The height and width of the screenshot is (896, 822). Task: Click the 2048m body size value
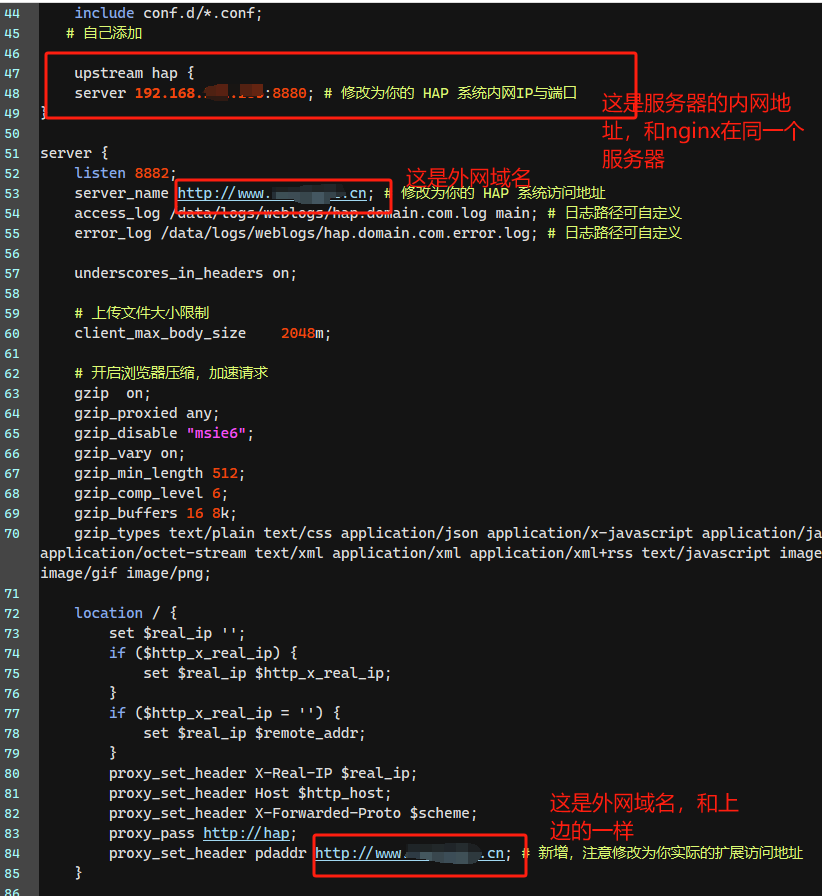pos(305,333)
